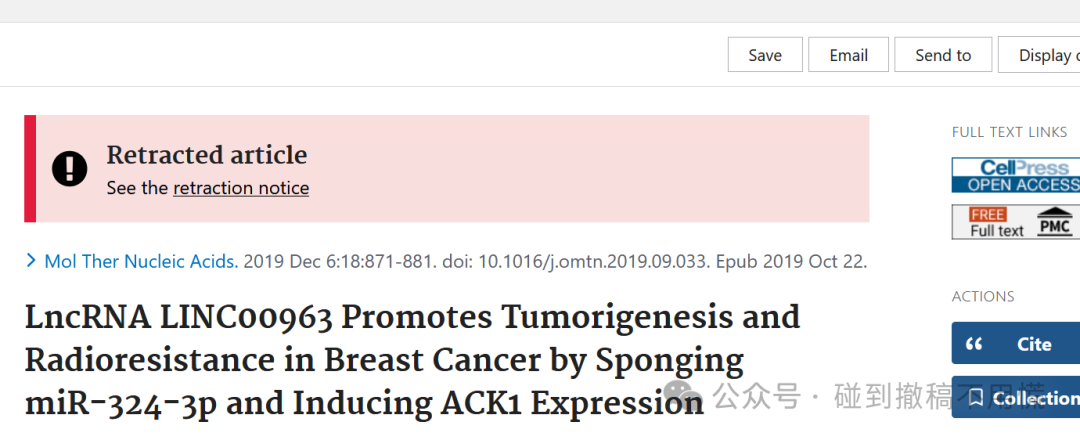Viewport: 1080px width, 440px height.
Task: Expand journal chevron before Mol Ther Nucleic Acids
Action: [31, 261]
